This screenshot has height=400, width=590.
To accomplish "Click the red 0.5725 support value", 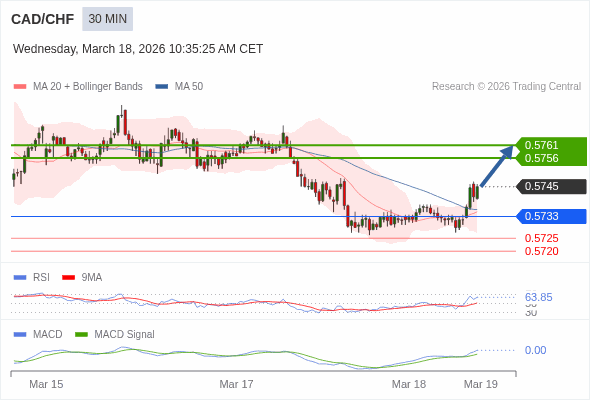I will pyautogui.click(x=541, y=238).
